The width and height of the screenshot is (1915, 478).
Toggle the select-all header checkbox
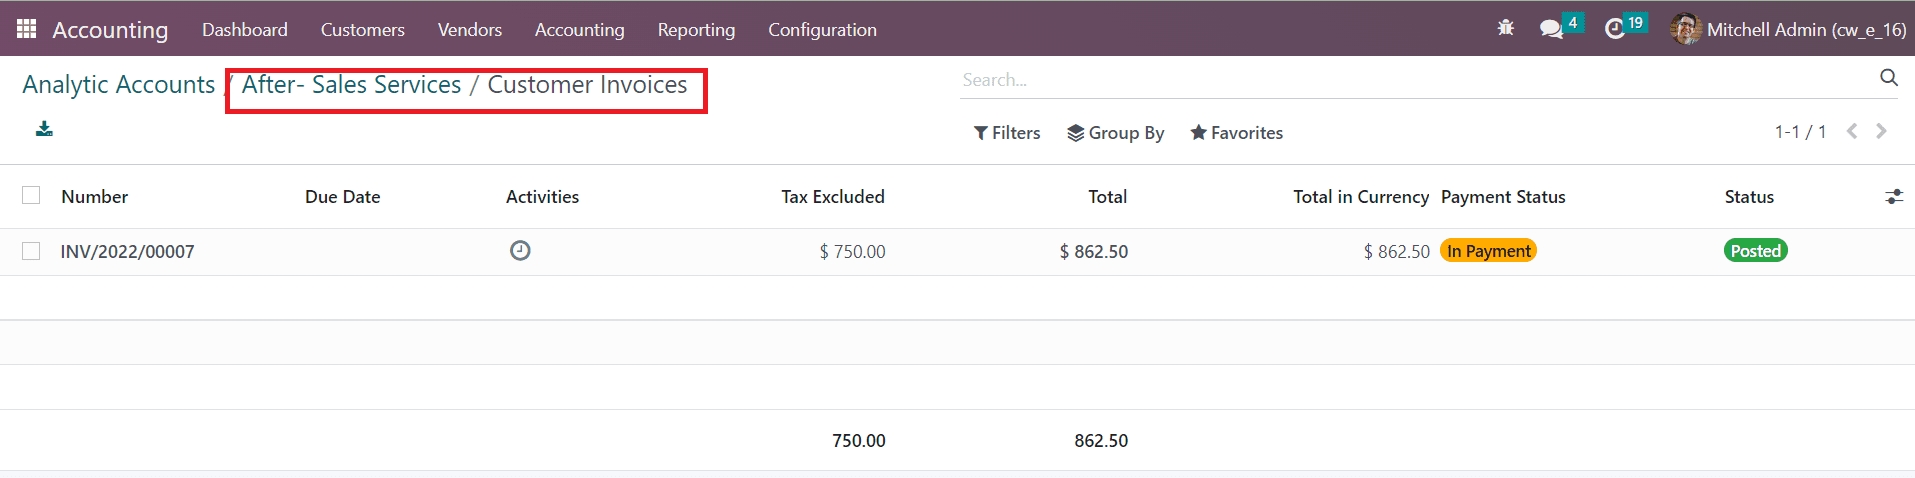click(31, 196)
